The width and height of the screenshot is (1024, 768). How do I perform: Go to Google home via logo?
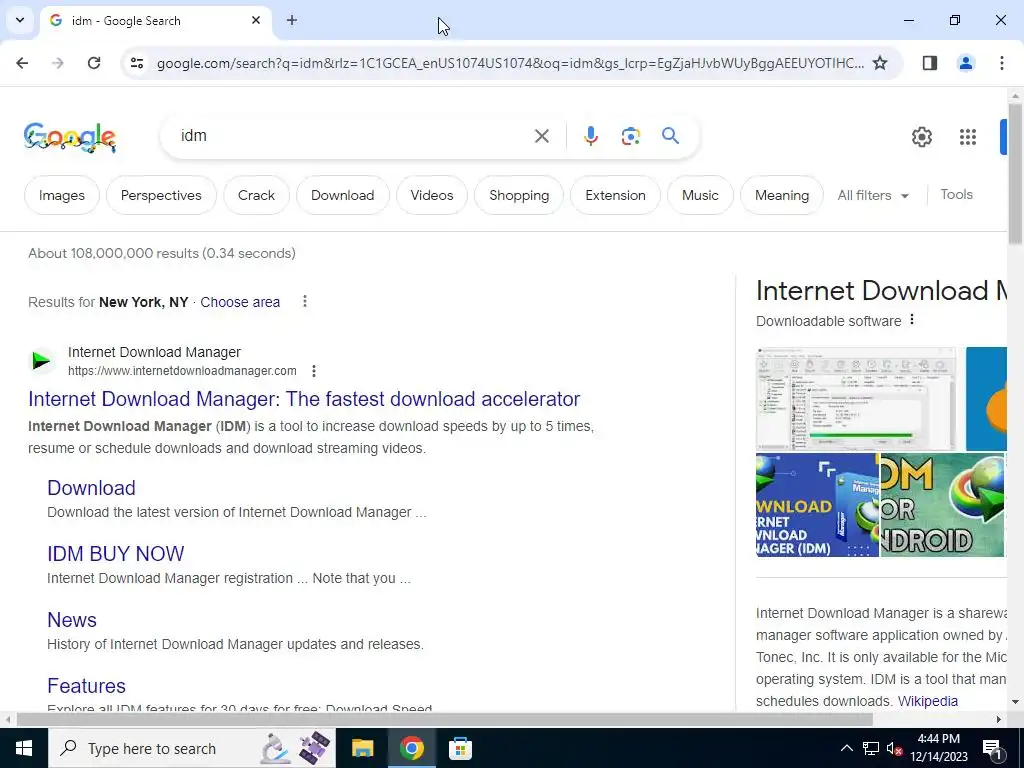(70, 137)
